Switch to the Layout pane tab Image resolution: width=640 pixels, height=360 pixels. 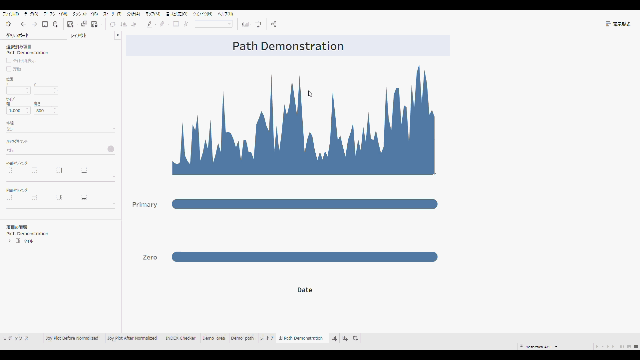(78, 36)
